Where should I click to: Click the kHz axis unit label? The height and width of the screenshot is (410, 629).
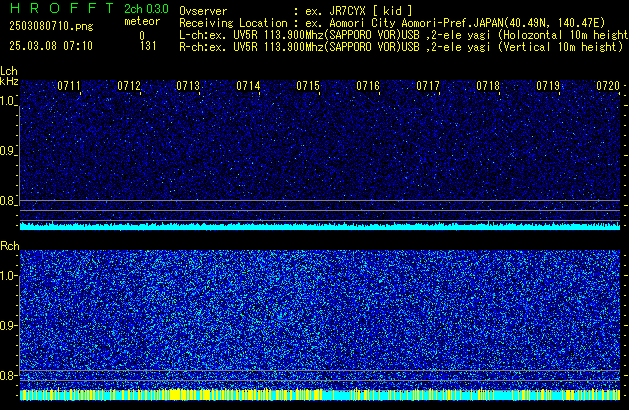click(9, 81)
